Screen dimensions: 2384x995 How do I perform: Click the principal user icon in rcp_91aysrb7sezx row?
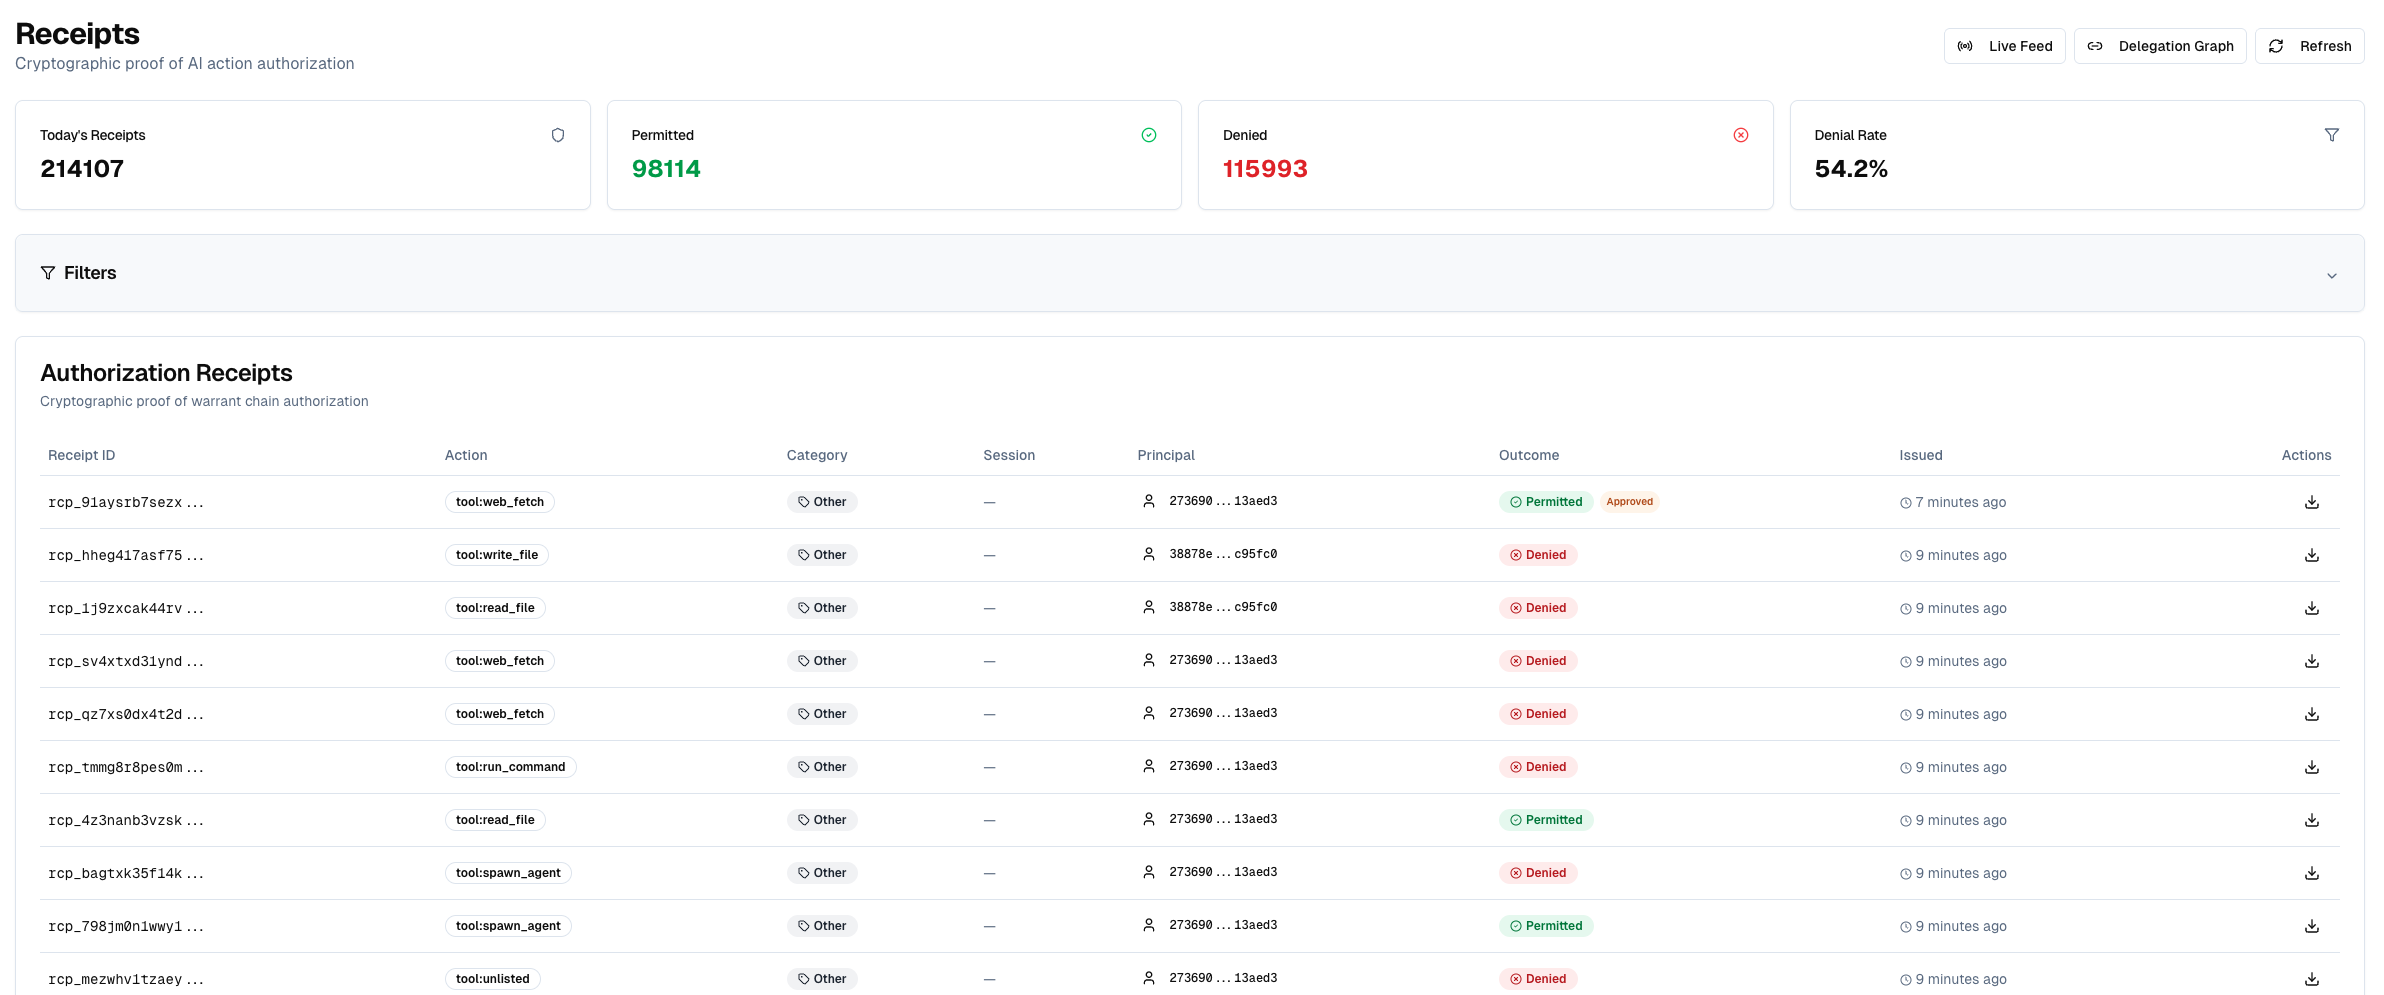coord(1149,501)
